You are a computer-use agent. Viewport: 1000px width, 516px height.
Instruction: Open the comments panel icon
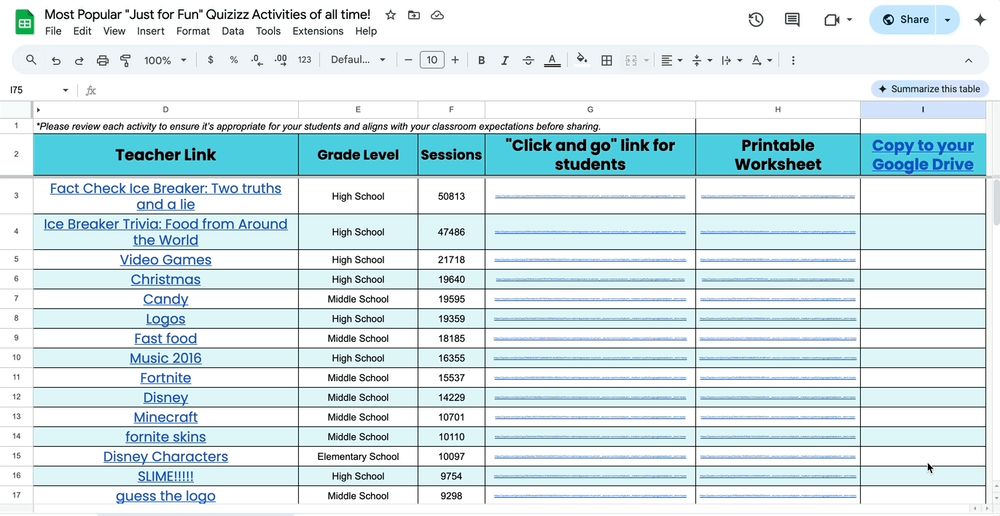(792, 20)
